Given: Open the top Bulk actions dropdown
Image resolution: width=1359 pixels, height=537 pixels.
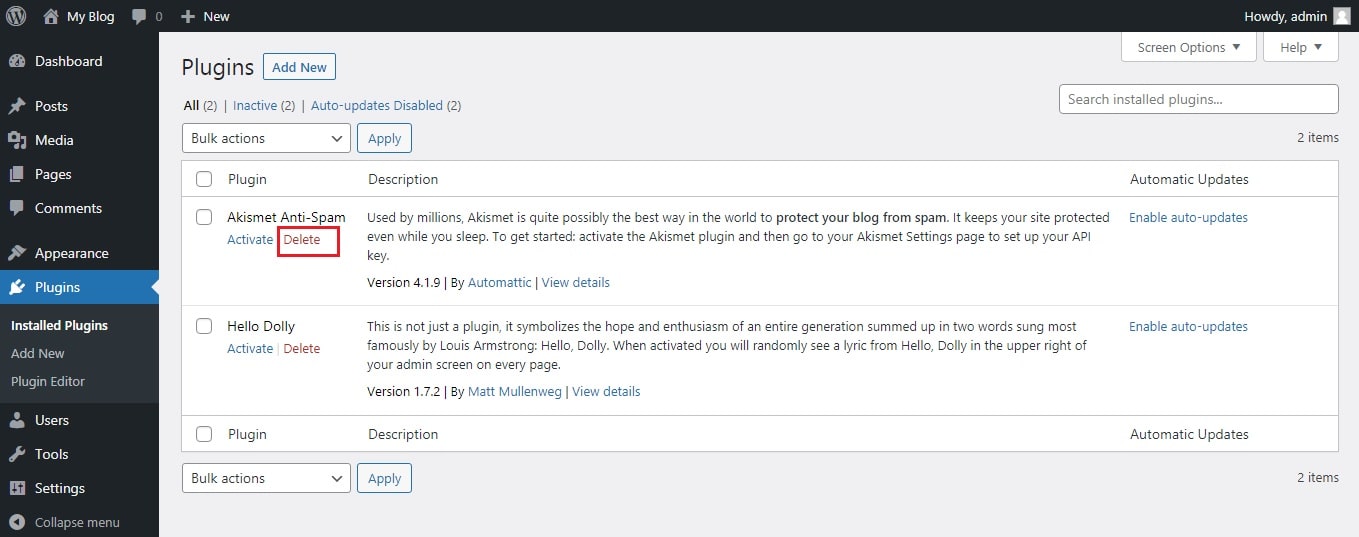Looking at the screenshot, I should (266, 138).
